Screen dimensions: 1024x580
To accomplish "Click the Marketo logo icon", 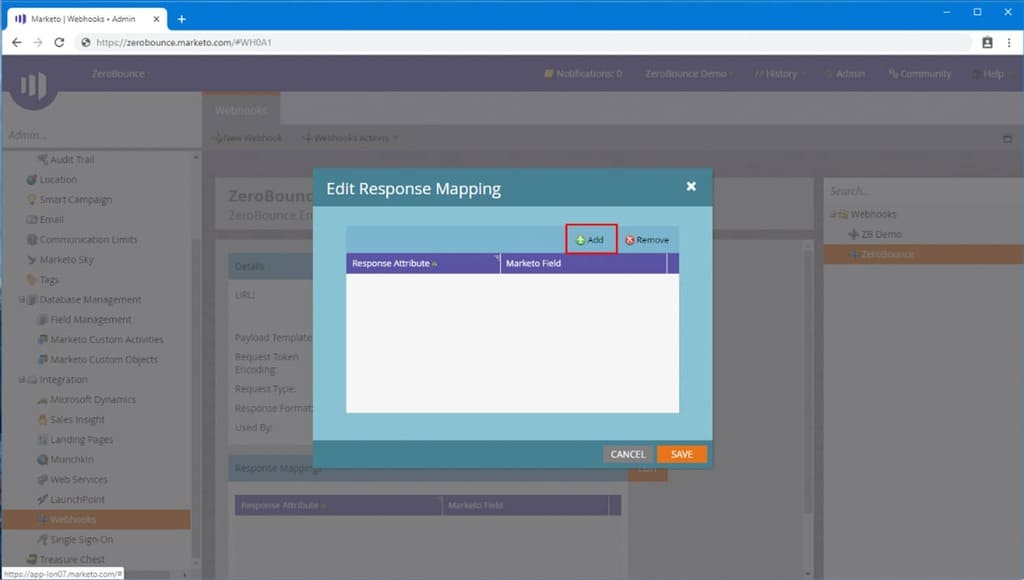I will pos(33,85).
